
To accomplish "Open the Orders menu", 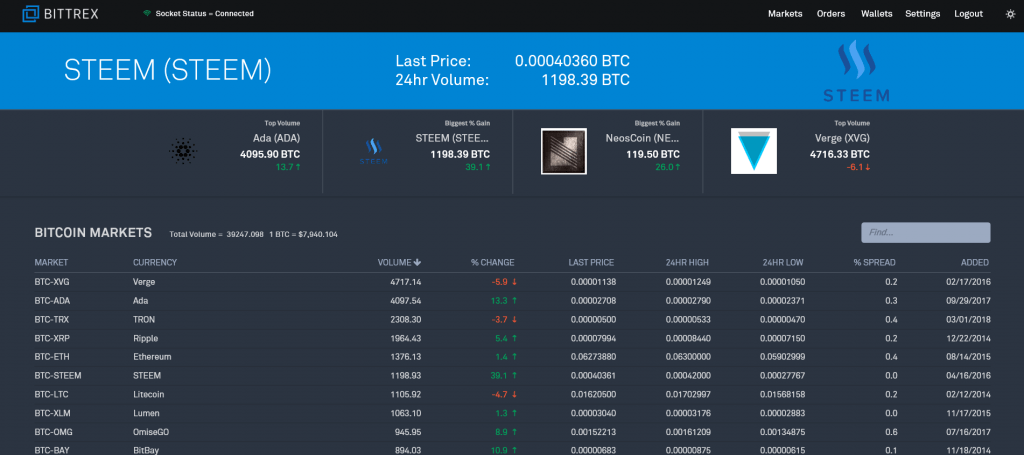I will click(x=832, y=14).
